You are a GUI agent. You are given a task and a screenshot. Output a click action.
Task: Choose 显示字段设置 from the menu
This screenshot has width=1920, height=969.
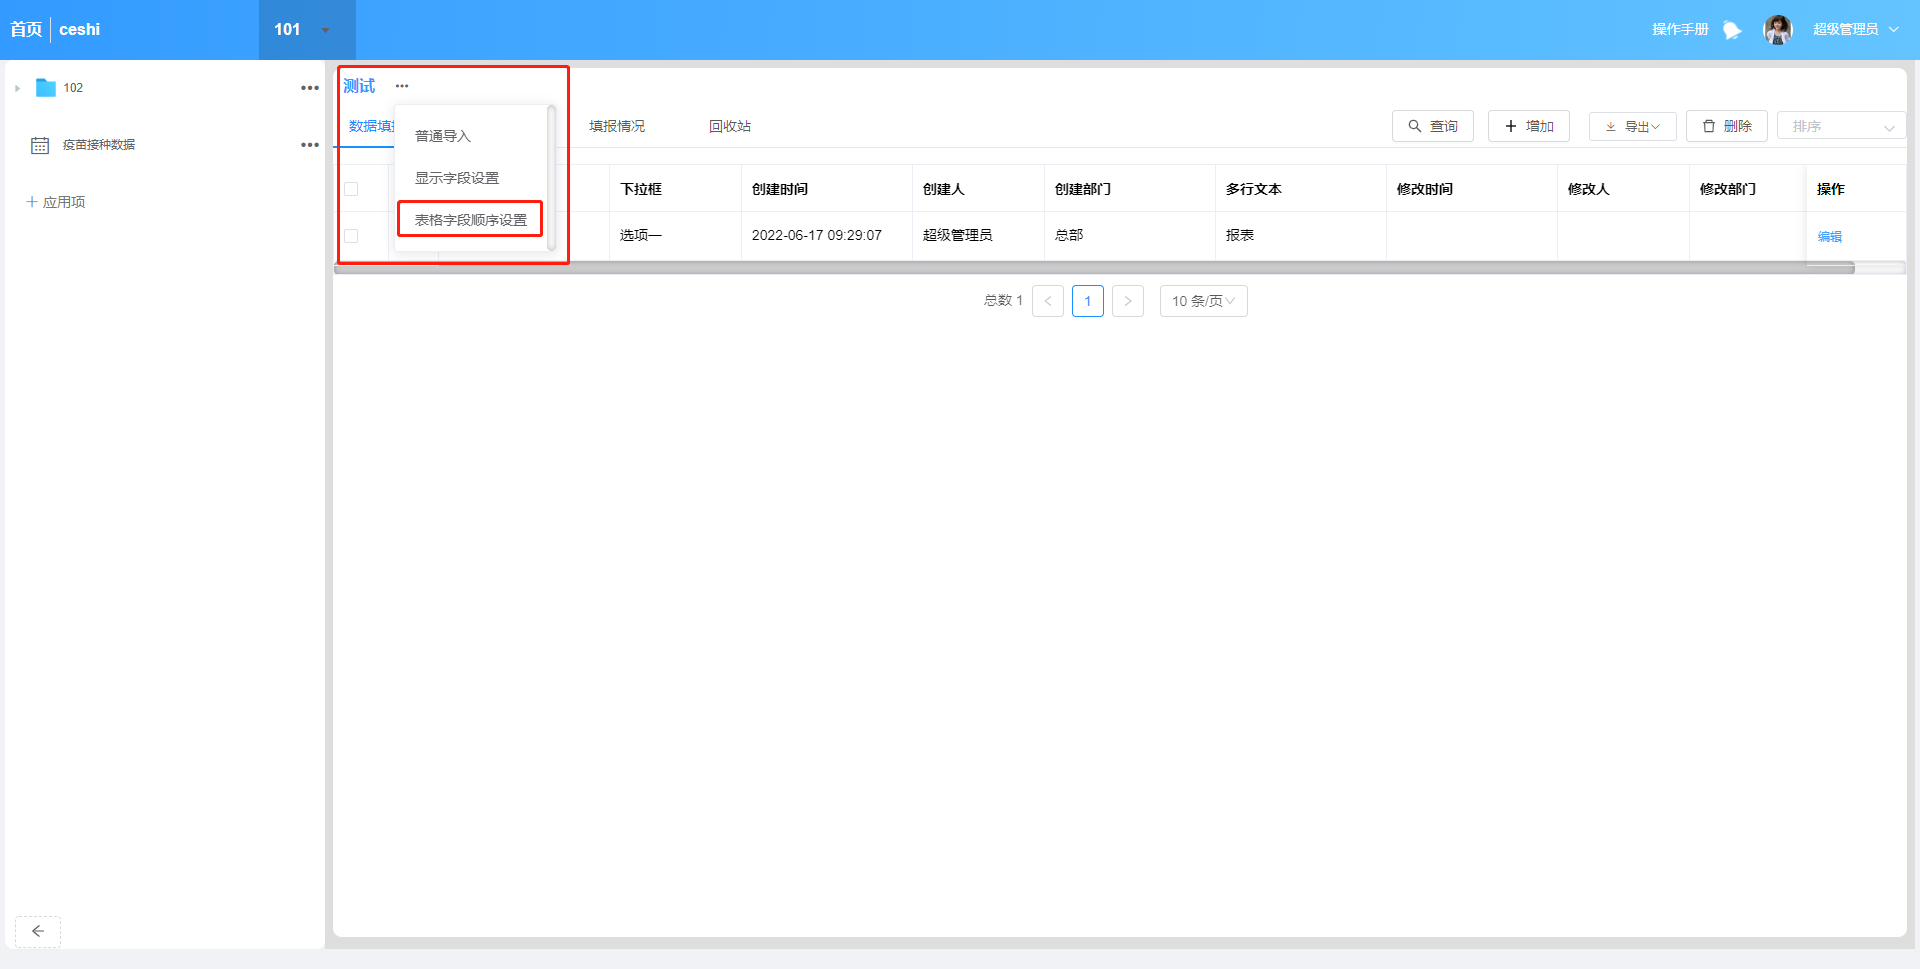(457, 178)
